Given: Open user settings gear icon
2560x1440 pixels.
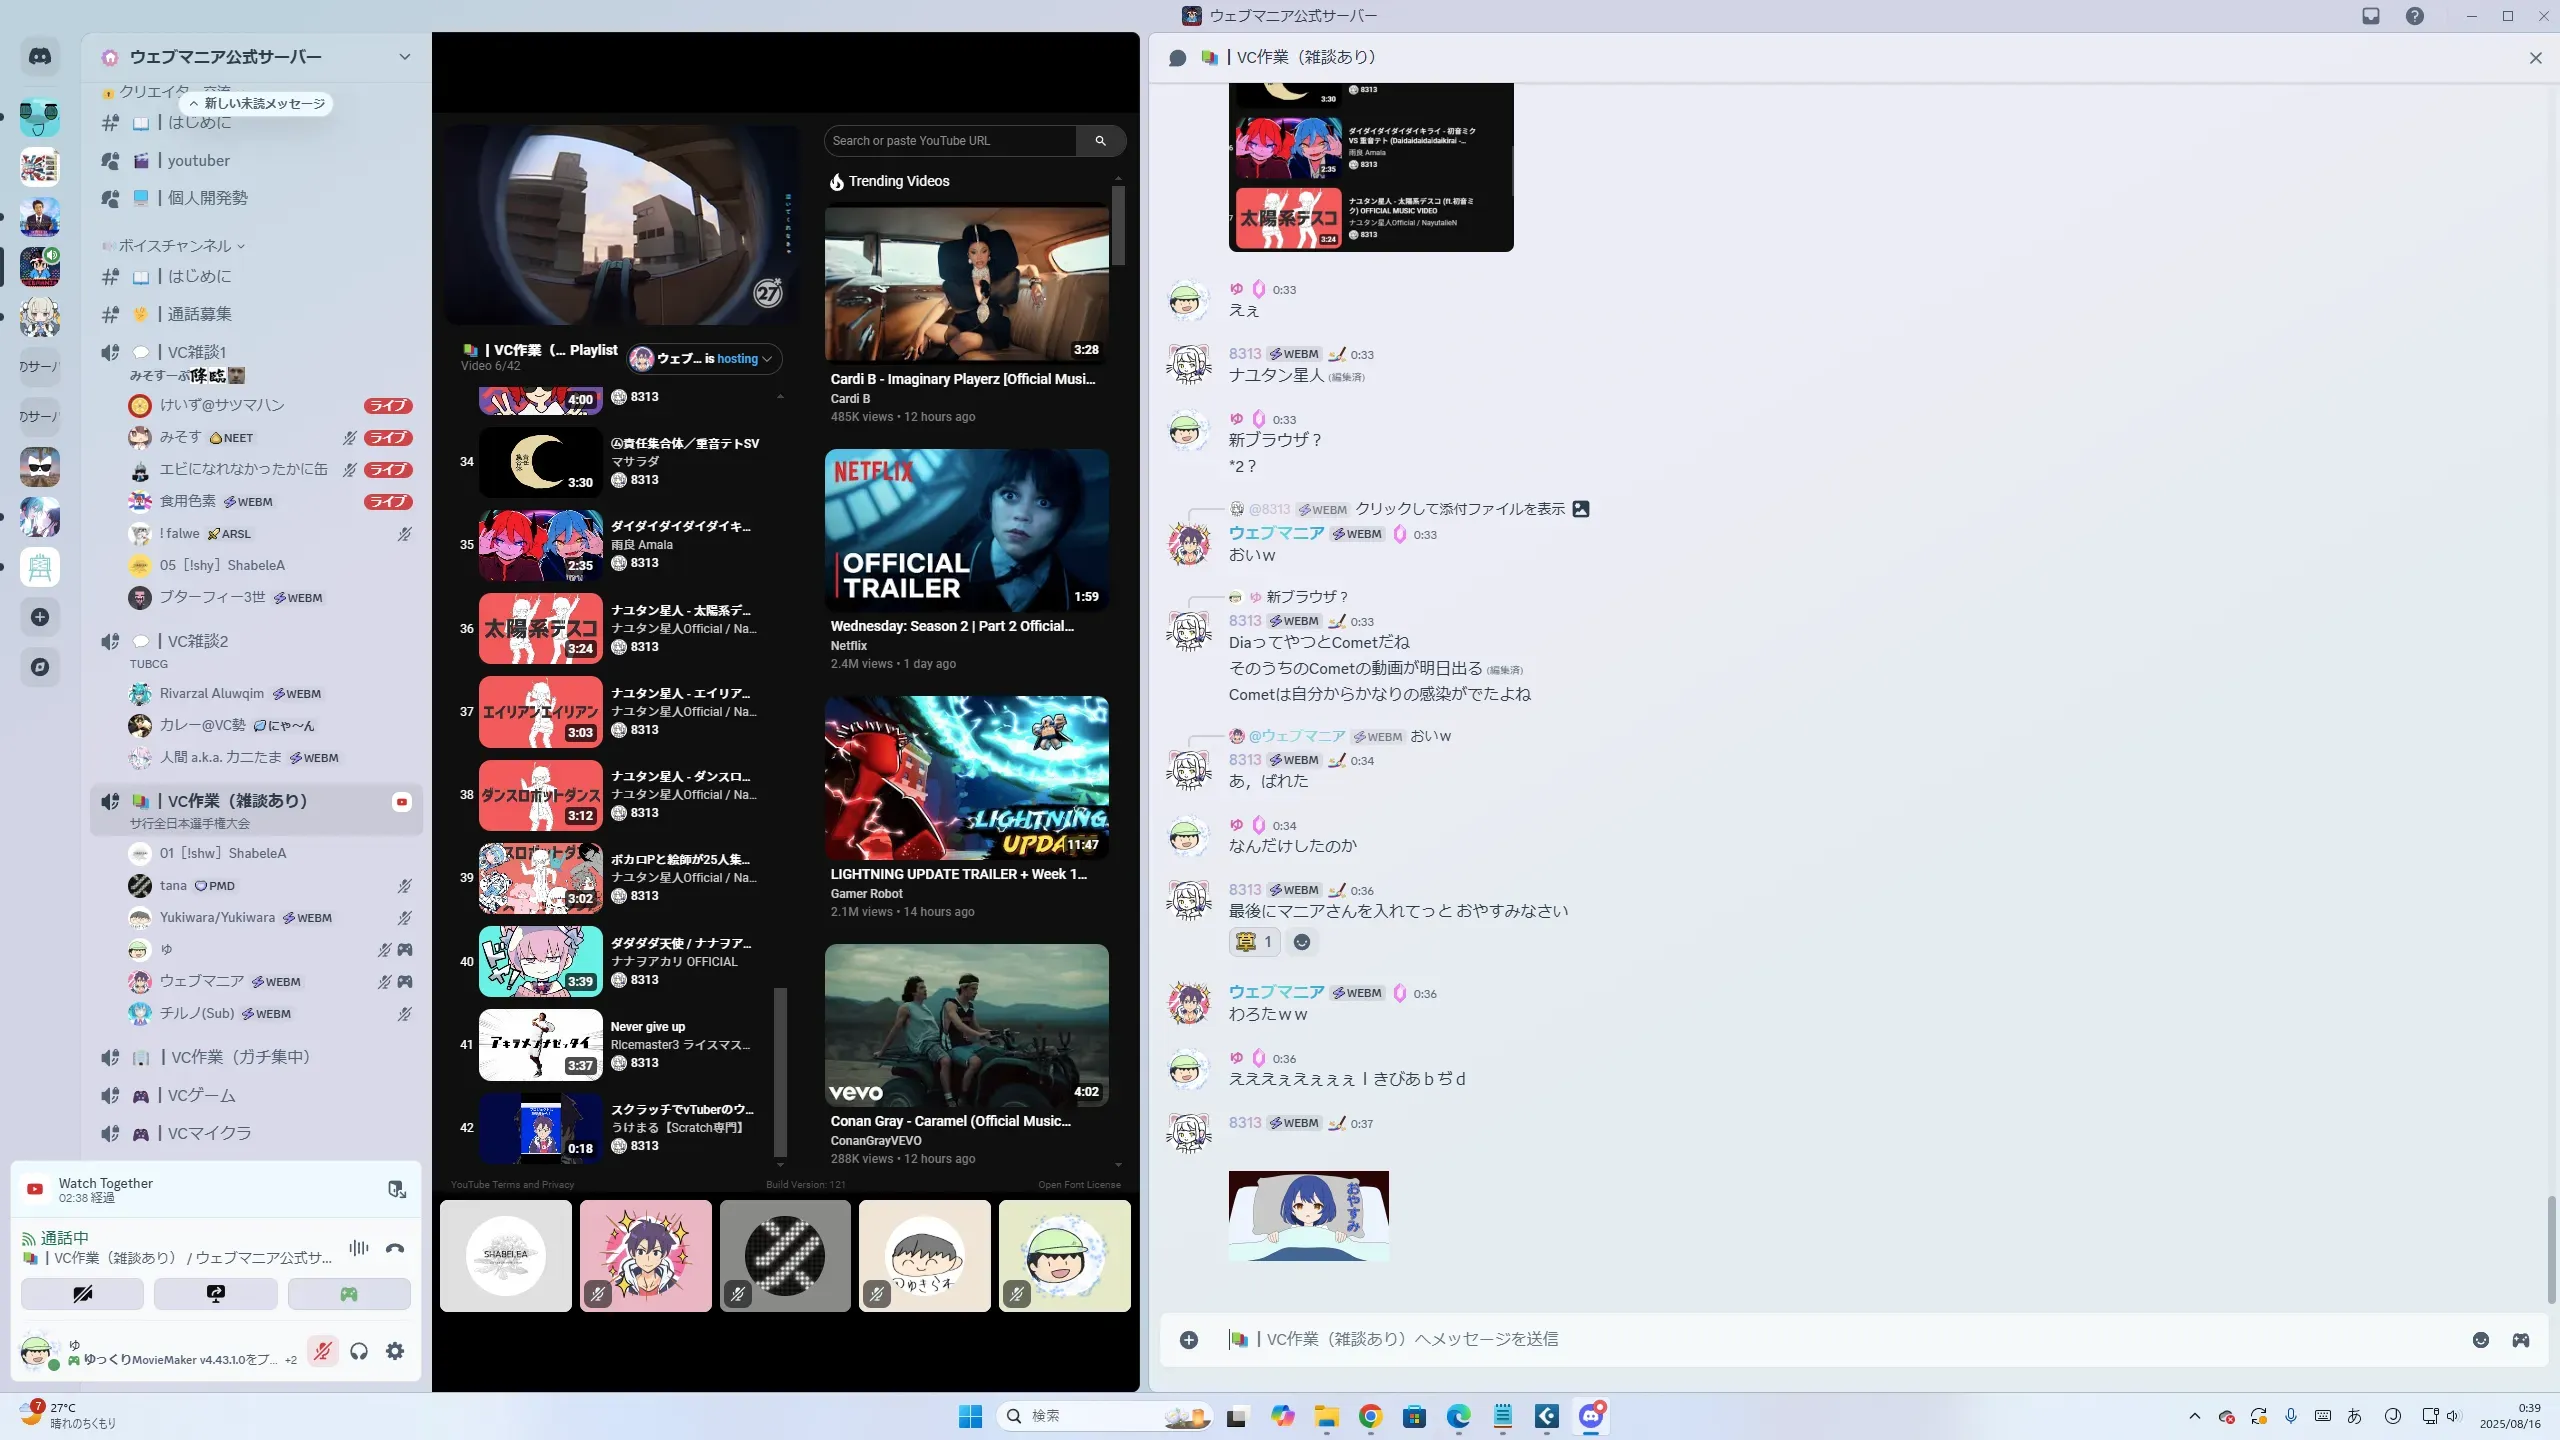Looking at the screenshot, I should pyautogui.click(x=395, y=1351).
